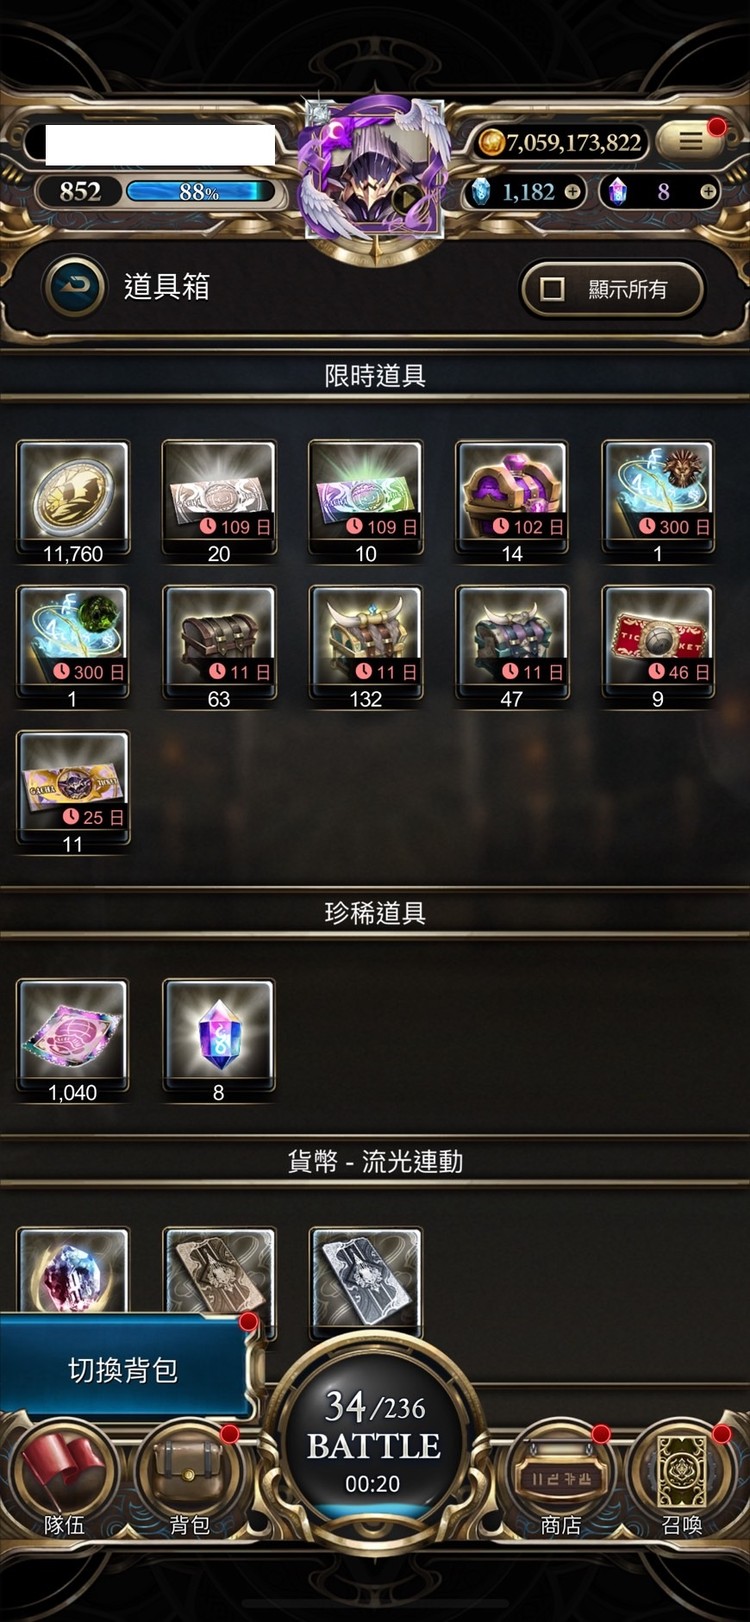The width and height of the screenshot is (750, 1622).
Task: Select the purple treasure chest 102 日
Action: 511,501
